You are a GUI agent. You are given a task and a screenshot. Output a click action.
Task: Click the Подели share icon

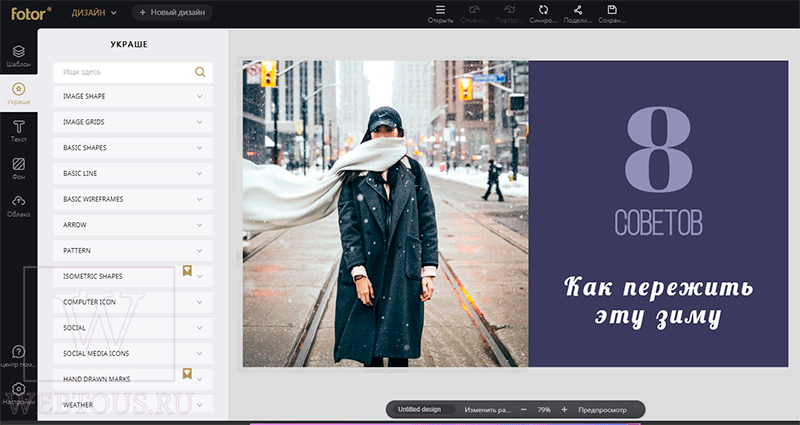point(578,10)
